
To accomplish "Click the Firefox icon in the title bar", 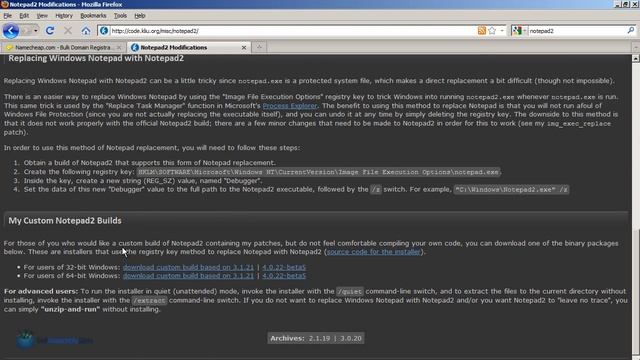I will tap(4, 4).
